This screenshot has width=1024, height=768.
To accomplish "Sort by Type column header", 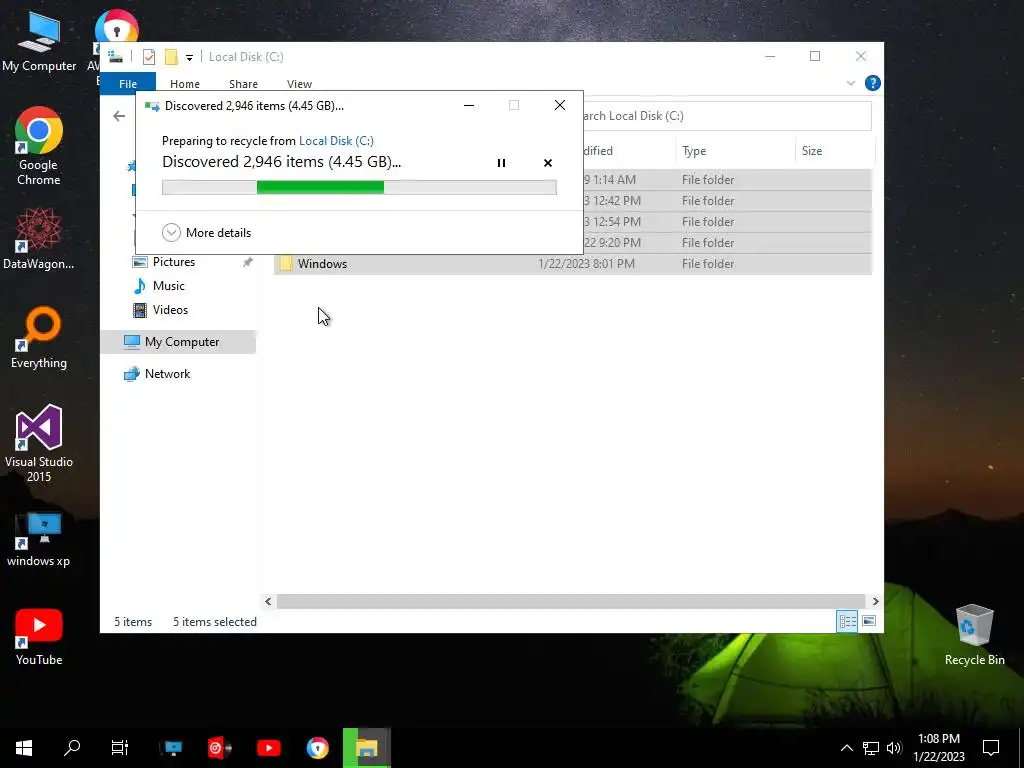I will (735, 151).
